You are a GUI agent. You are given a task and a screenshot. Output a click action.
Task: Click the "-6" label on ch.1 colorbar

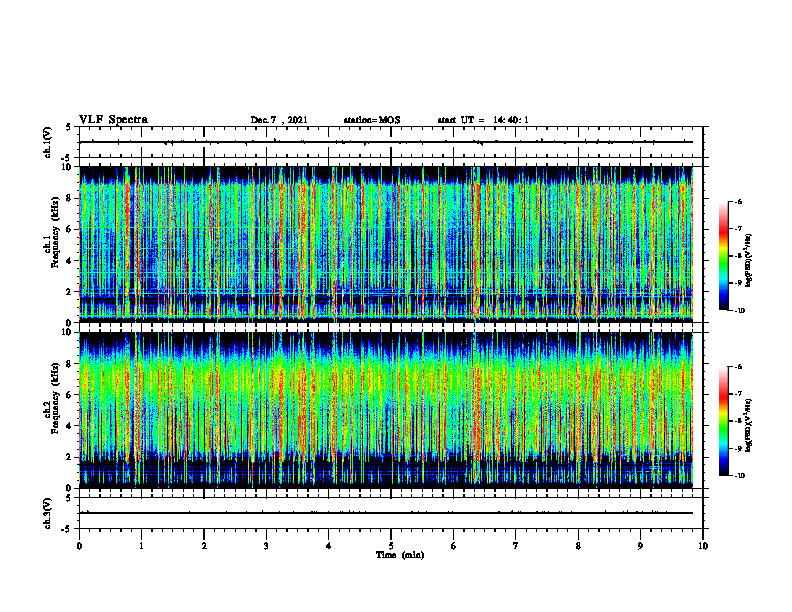pos(739,202)
